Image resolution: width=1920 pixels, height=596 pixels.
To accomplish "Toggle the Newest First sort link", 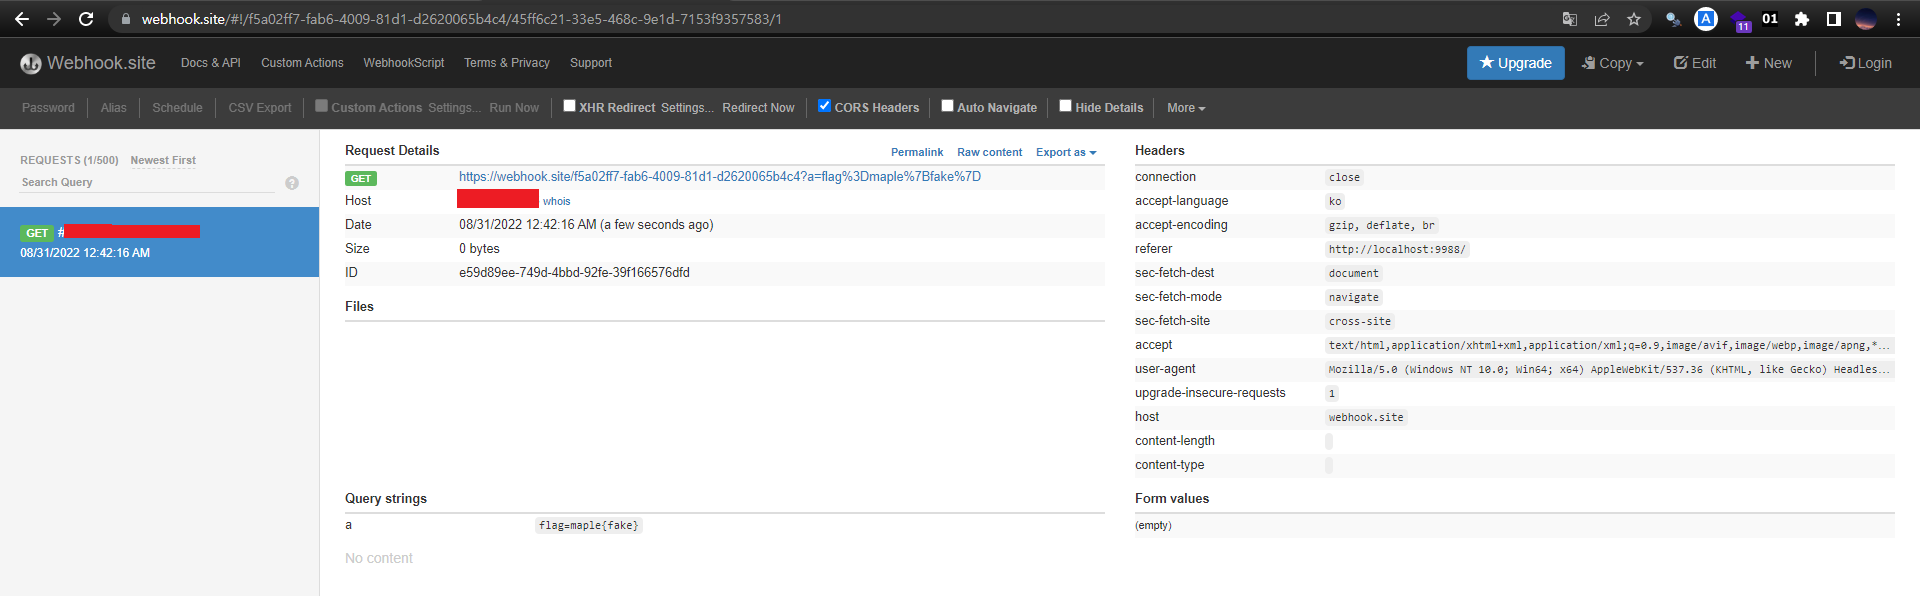I will 163,160.
